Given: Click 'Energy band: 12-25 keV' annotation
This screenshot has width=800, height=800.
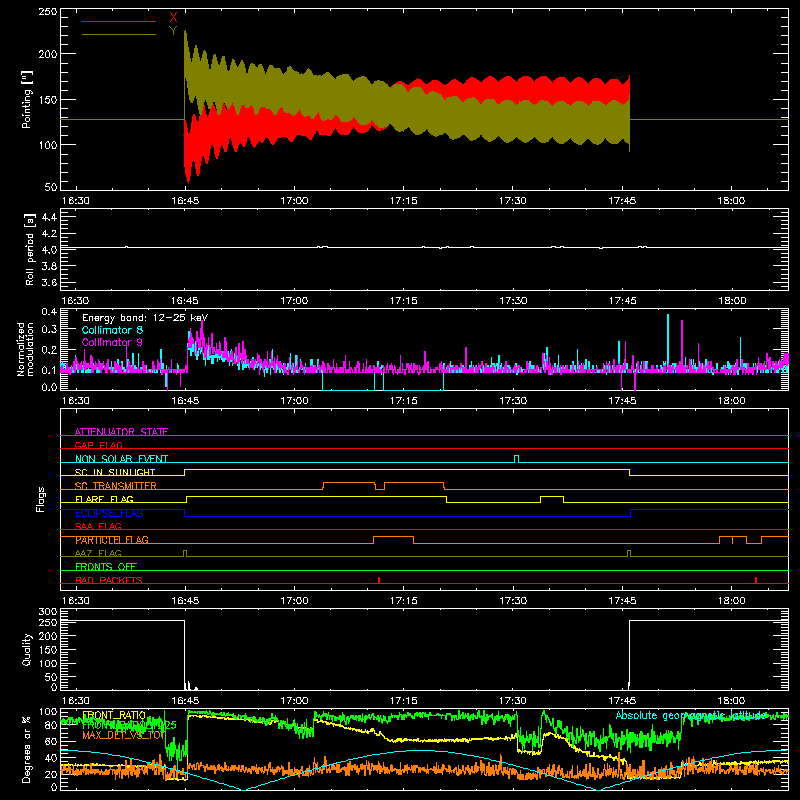Looking at the screenshot, I should click(145, 318).
